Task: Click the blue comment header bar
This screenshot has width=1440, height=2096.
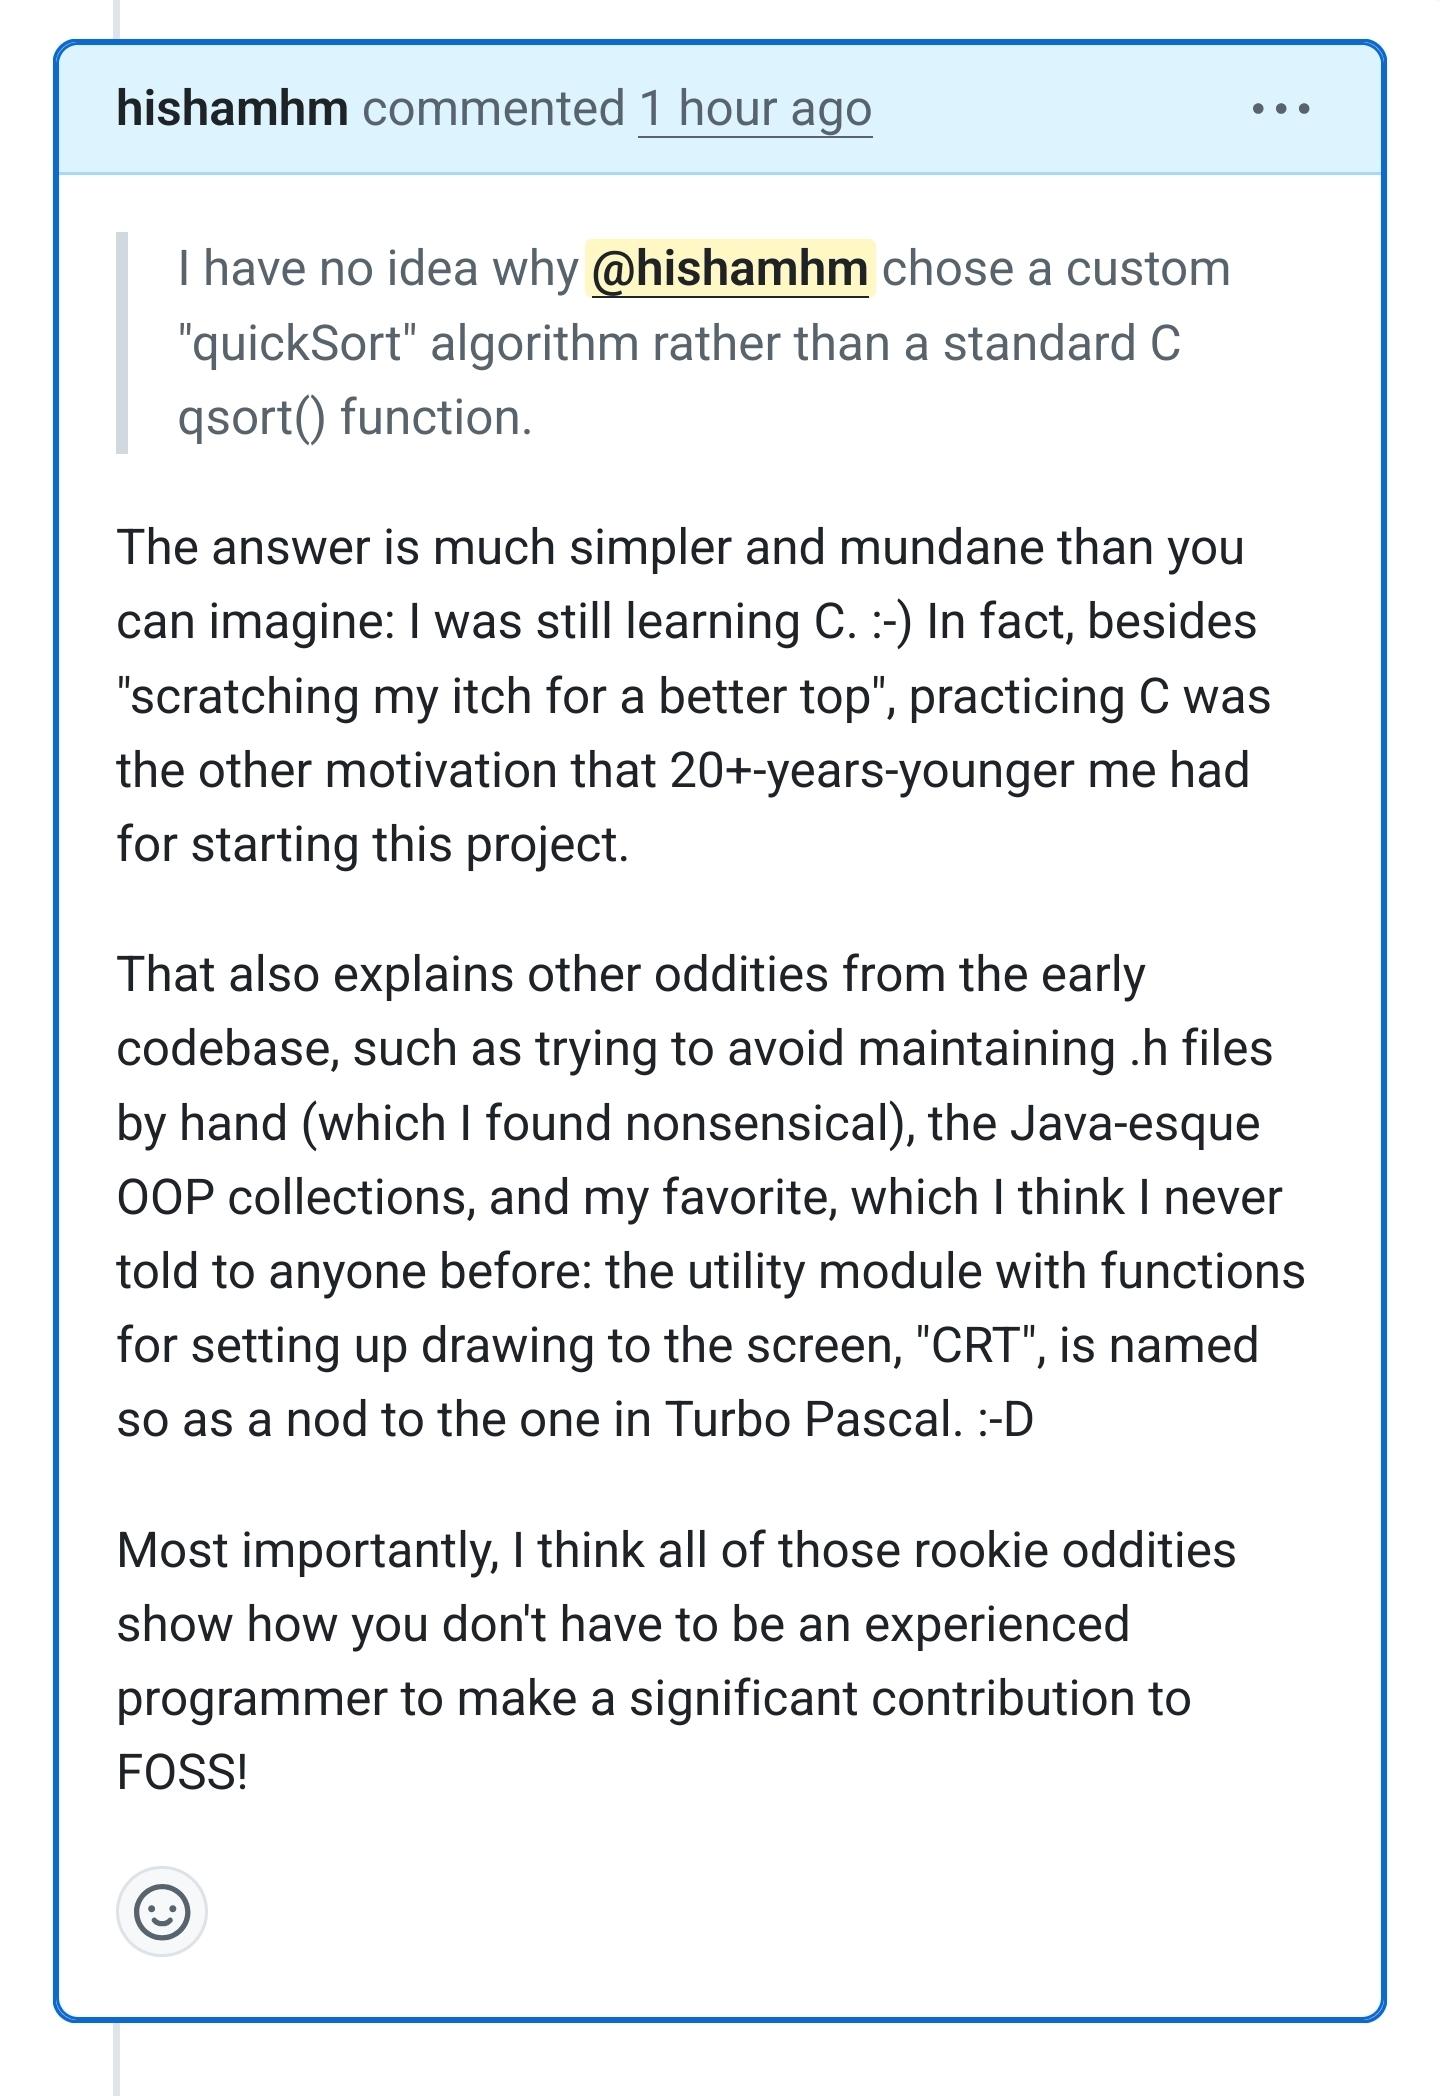Action: click(1050, 108)
